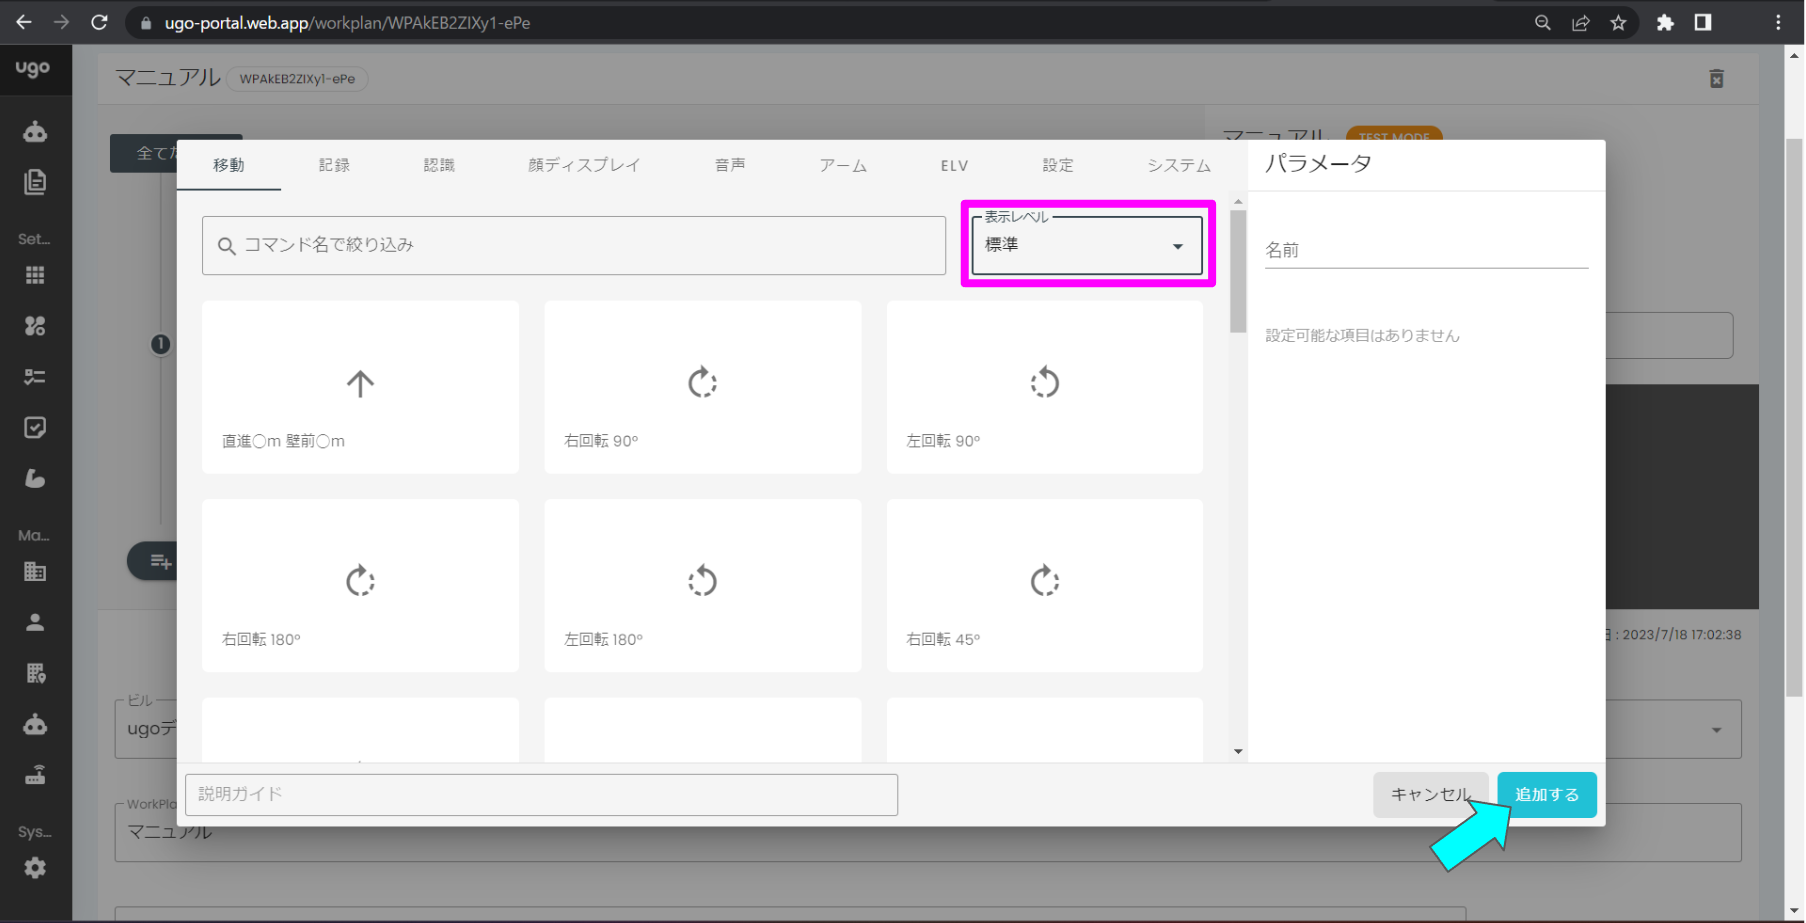Select the 右回転 90° command card

tap(703, 387)
